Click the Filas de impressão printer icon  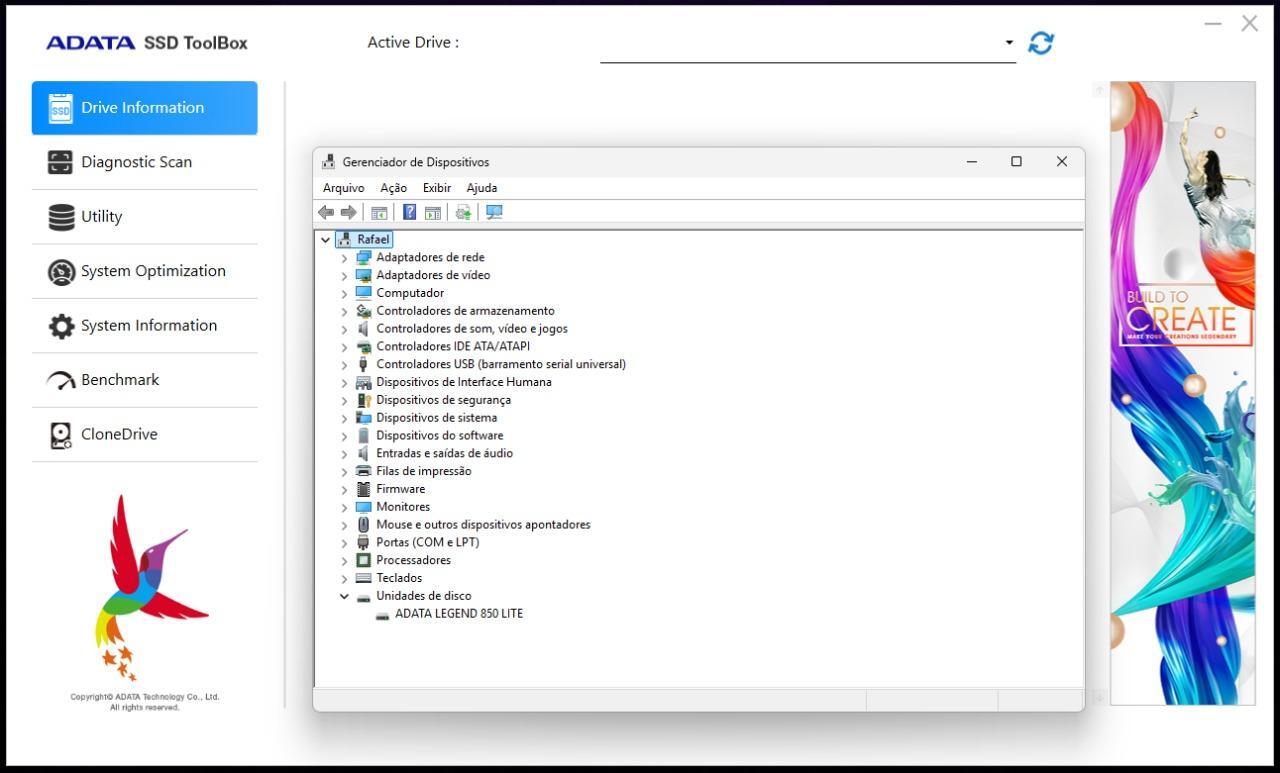tap(363, 471)
